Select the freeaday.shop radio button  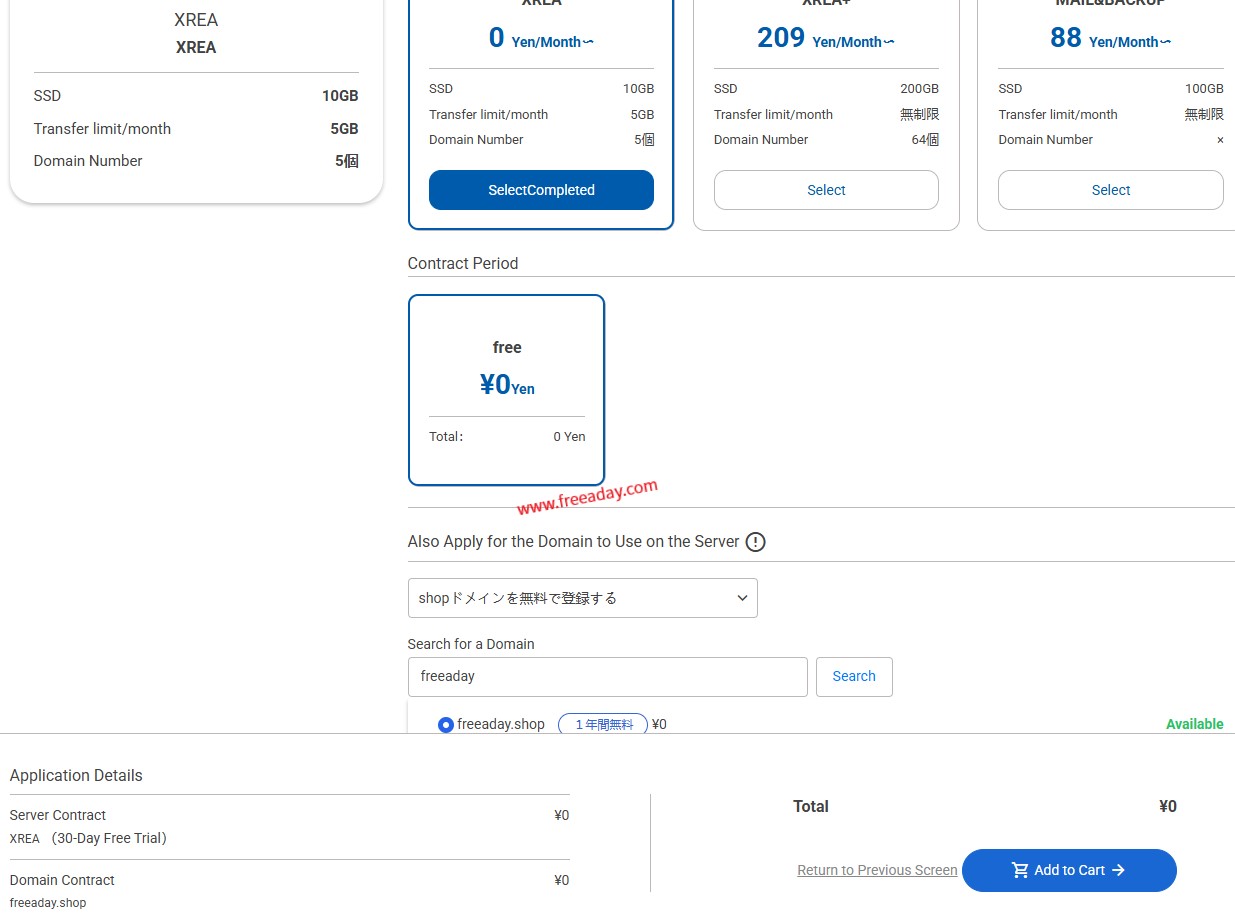pos(445,724)
